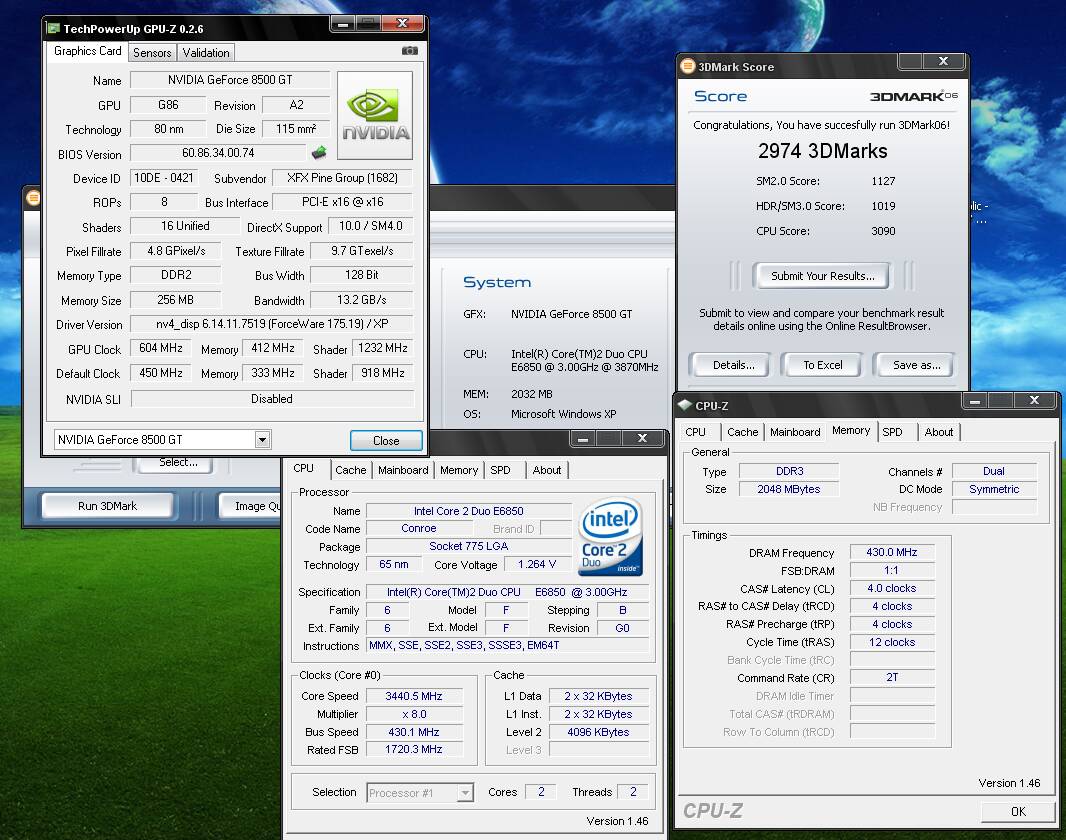The width and height of the screenshot is (1066, 840).
Task: Minimize the GPU-Z window
Action: (x=343, y=24)
